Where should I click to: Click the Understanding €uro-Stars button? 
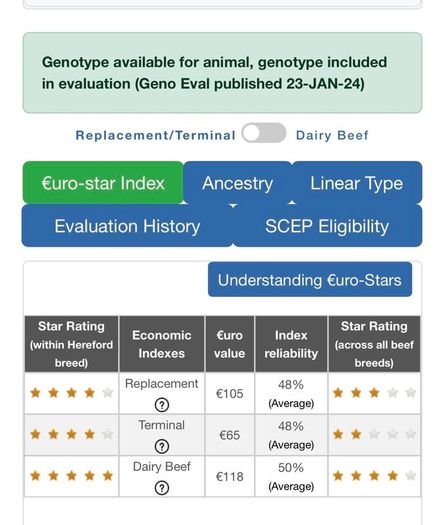pyautogui.click(x=310, y=280)
